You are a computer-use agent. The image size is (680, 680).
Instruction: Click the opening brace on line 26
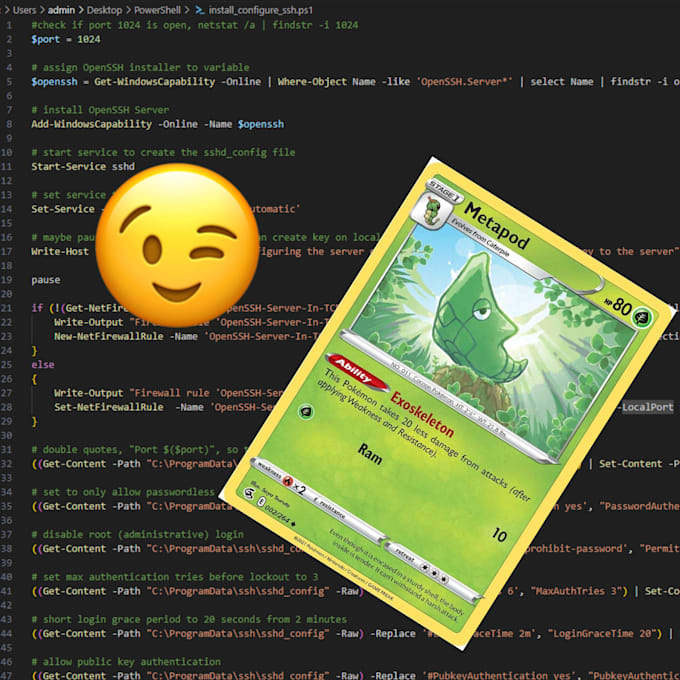coord(34,379)
